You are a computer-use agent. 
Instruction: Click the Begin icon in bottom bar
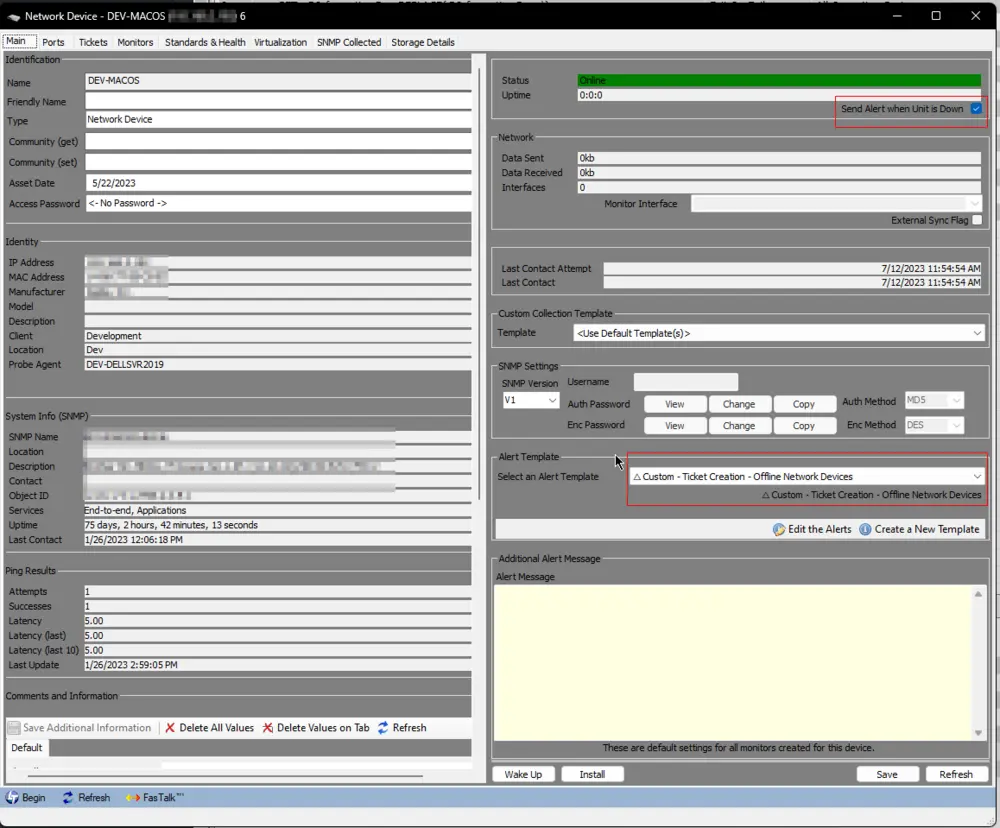pos(12,797)
